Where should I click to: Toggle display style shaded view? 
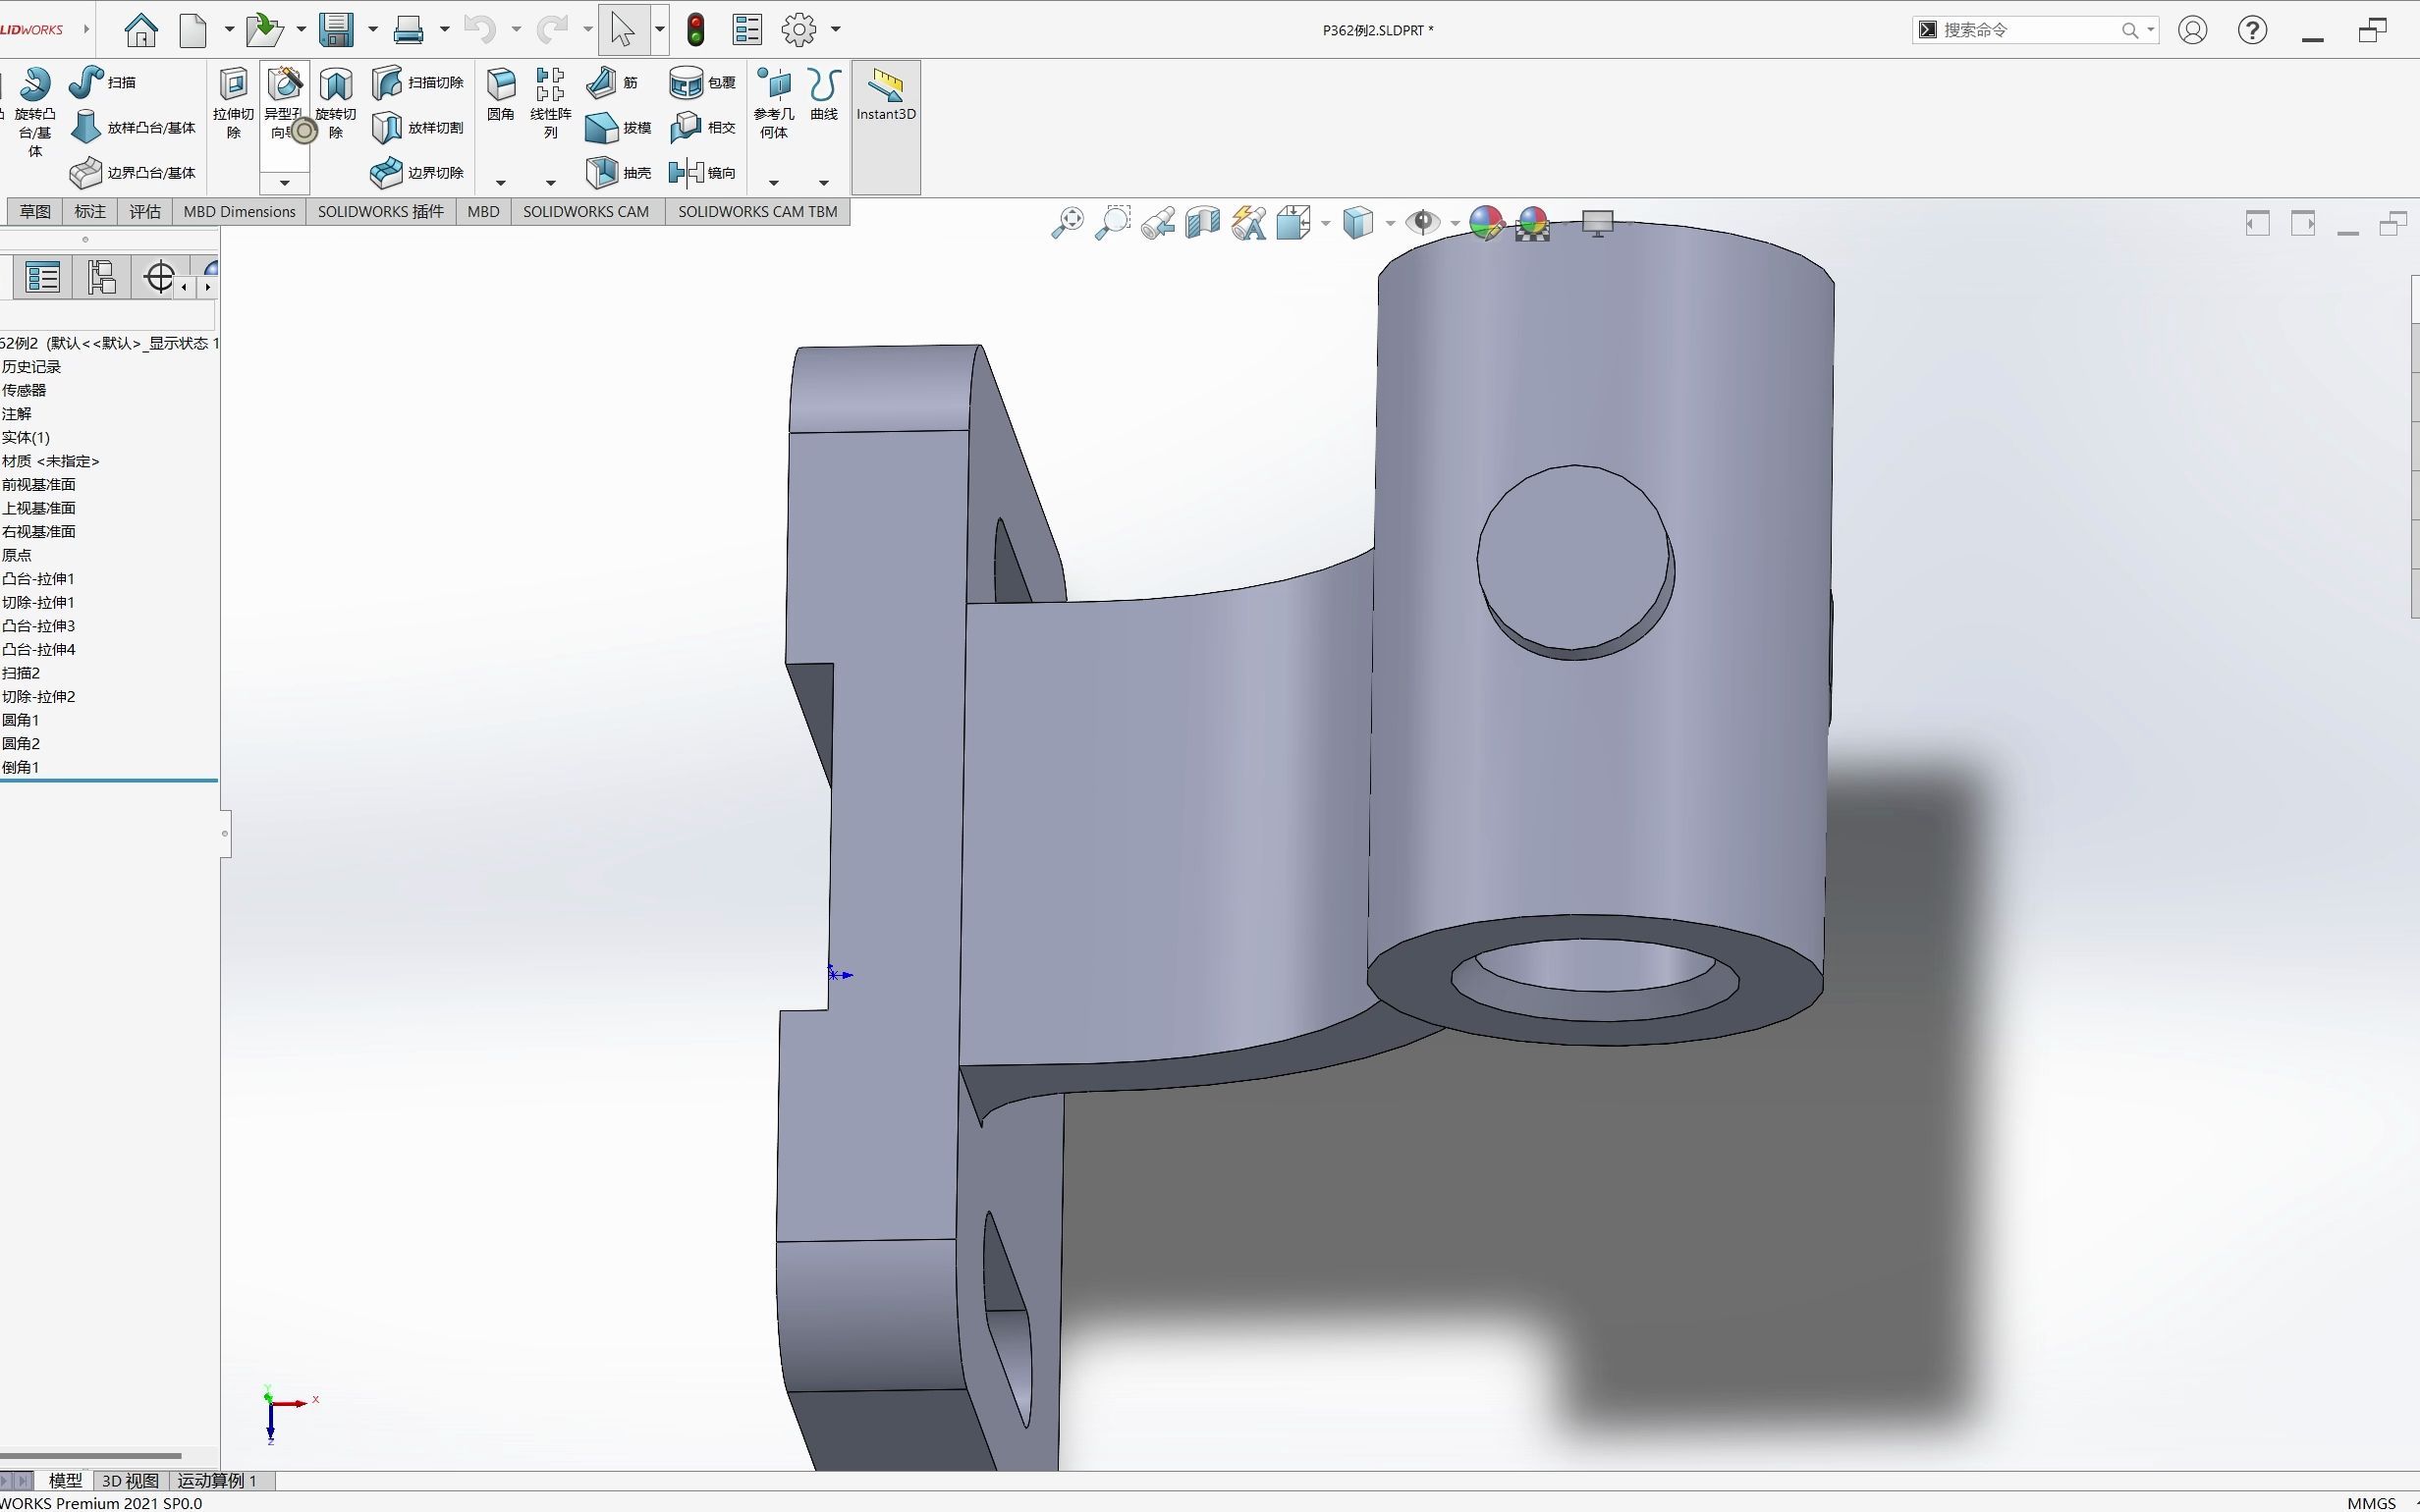click(1359, 223)
